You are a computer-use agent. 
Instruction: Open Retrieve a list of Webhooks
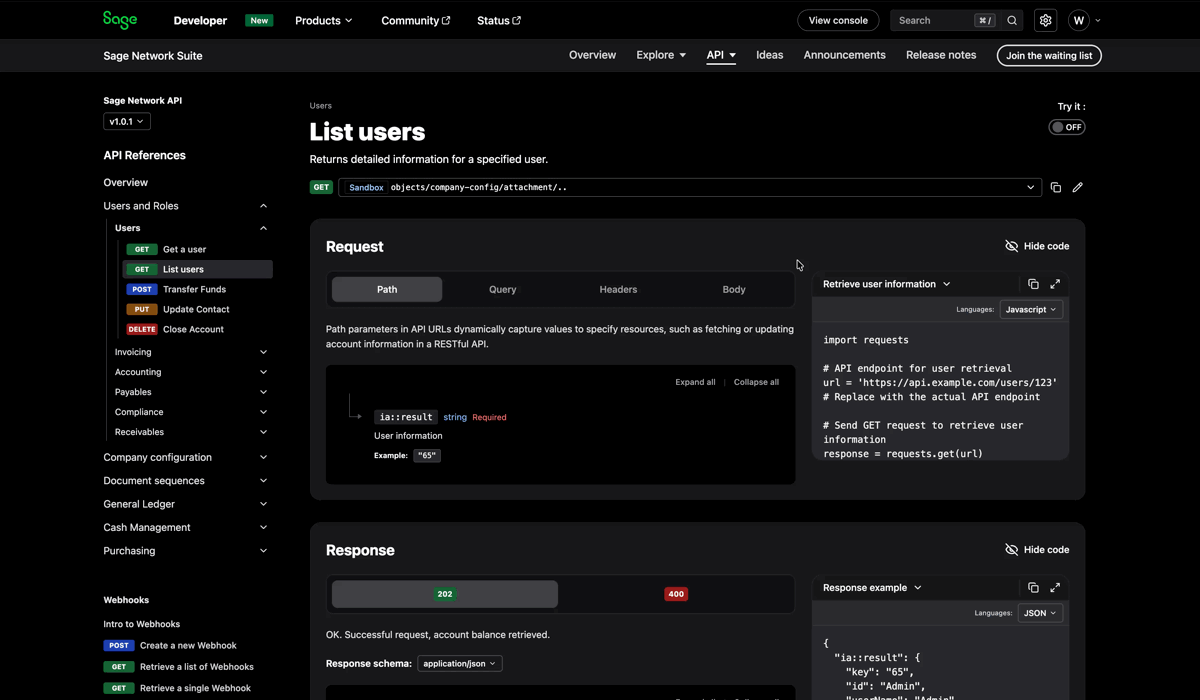(197, 667)
